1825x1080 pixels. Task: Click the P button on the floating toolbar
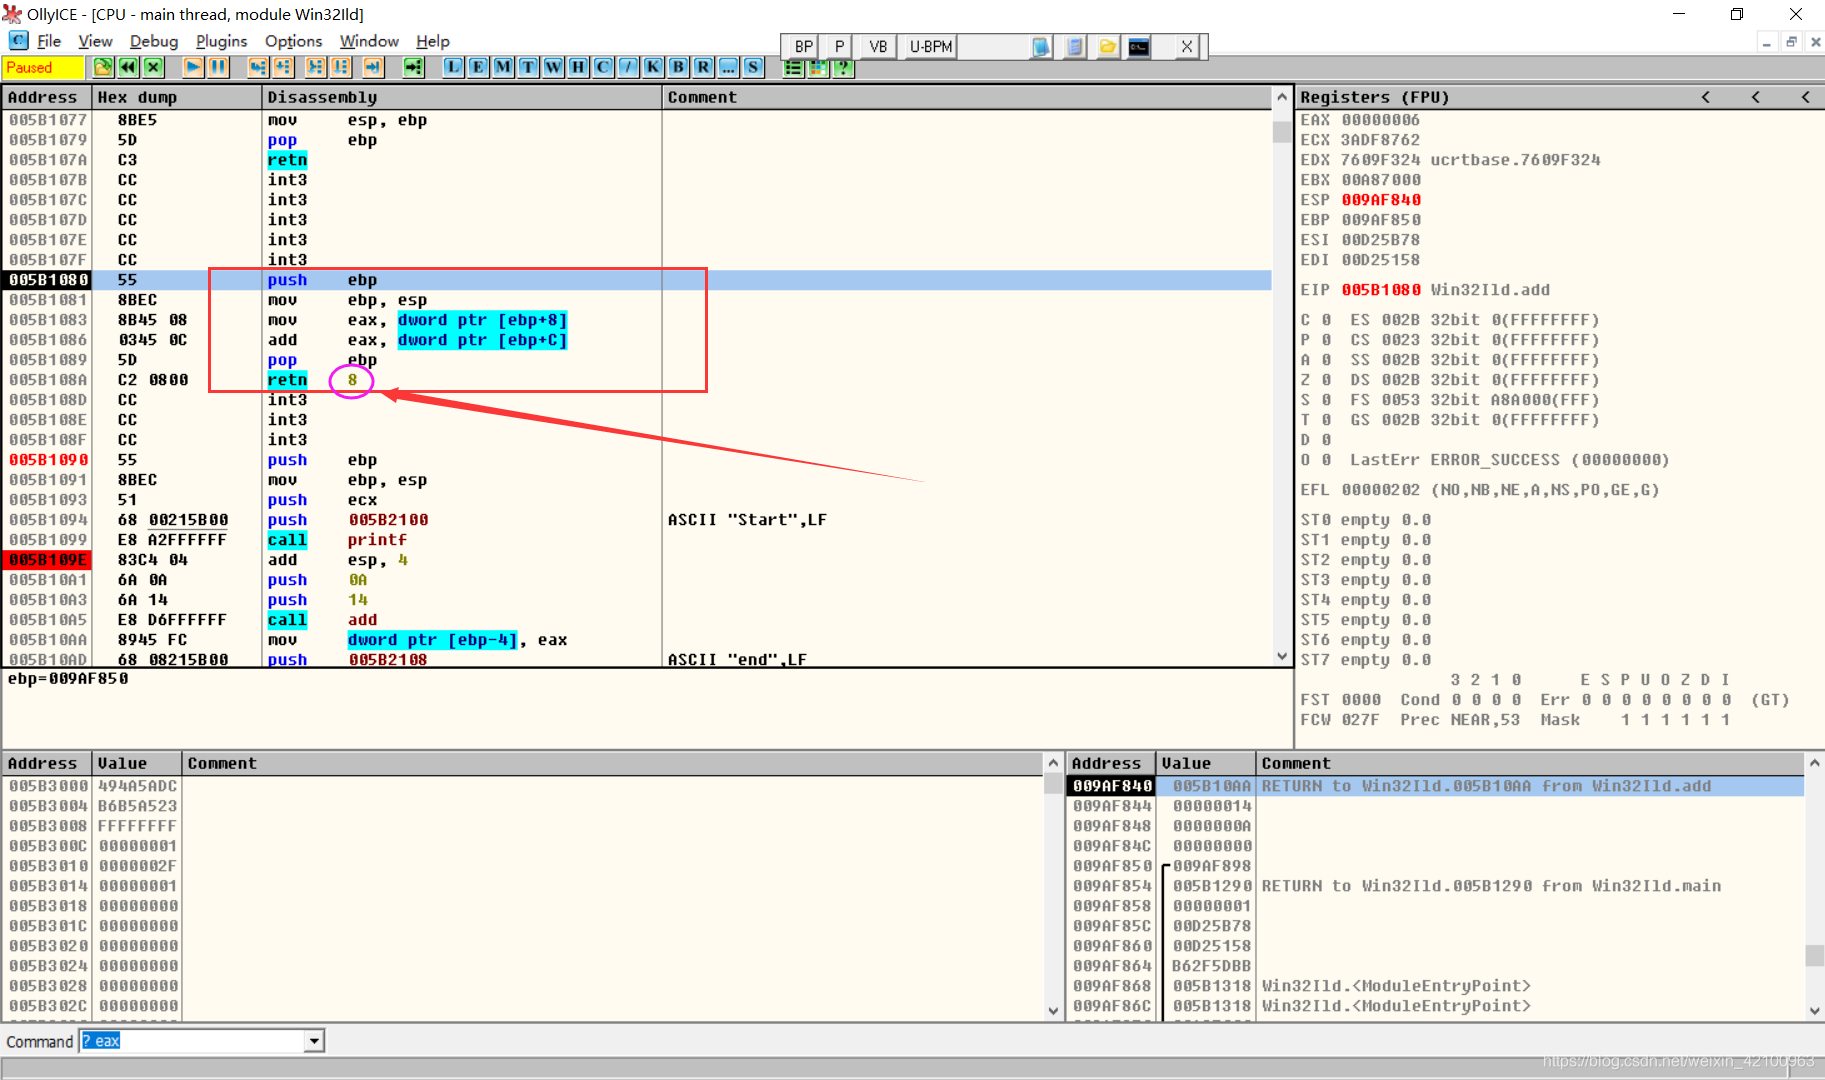click(840, 47)
